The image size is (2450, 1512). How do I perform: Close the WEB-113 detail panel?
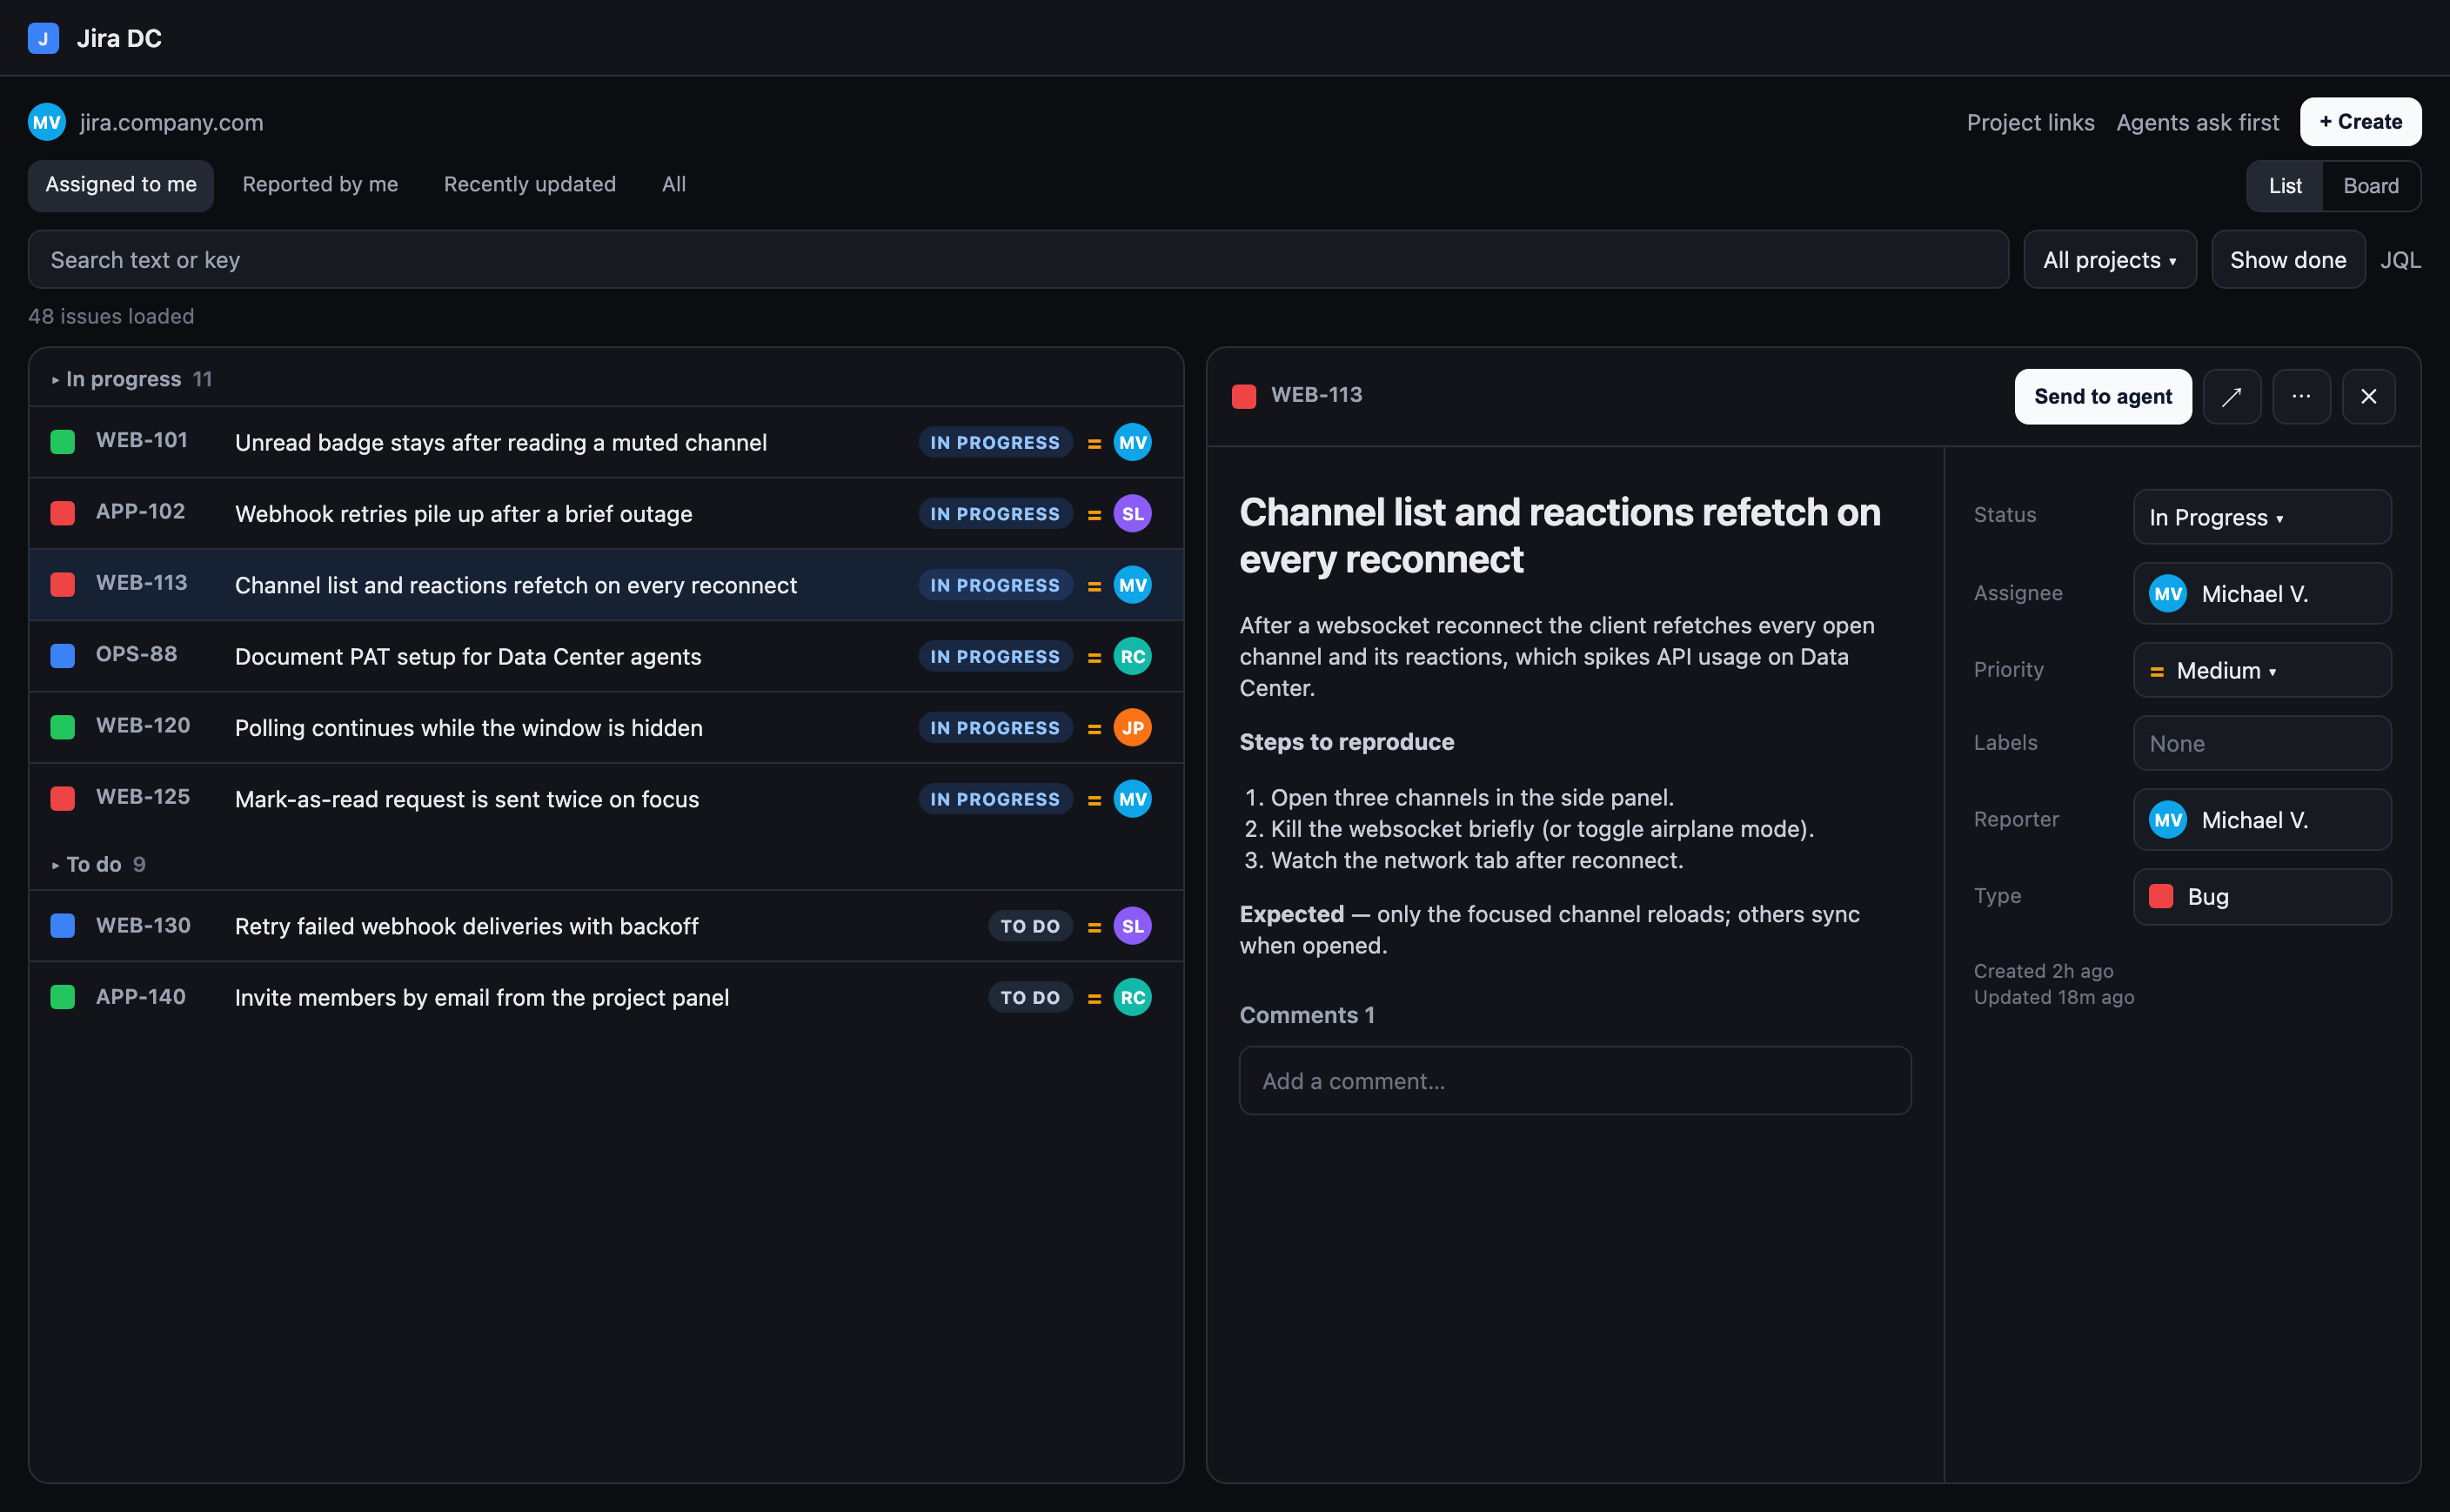(2368, 397)
